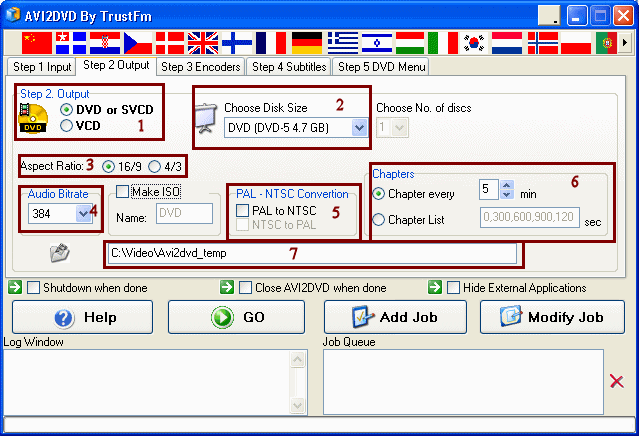
Task: Click green arrow beside Hide External Applications
Action: click(x=435, y=287)
